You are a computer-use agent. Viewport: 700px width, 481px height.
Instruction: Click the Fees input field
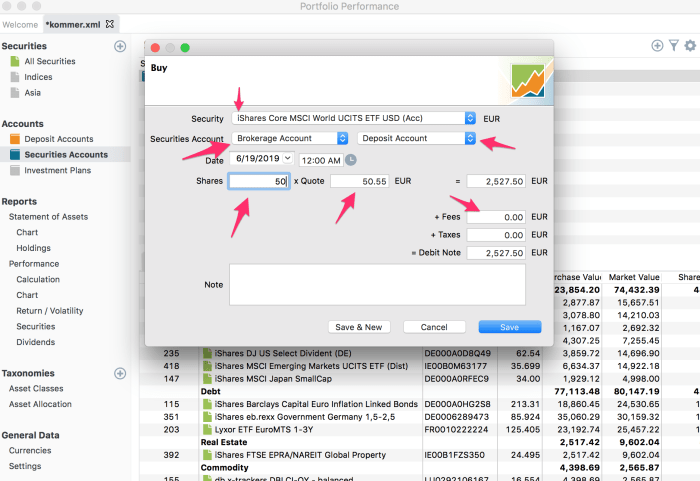point(496,217)
